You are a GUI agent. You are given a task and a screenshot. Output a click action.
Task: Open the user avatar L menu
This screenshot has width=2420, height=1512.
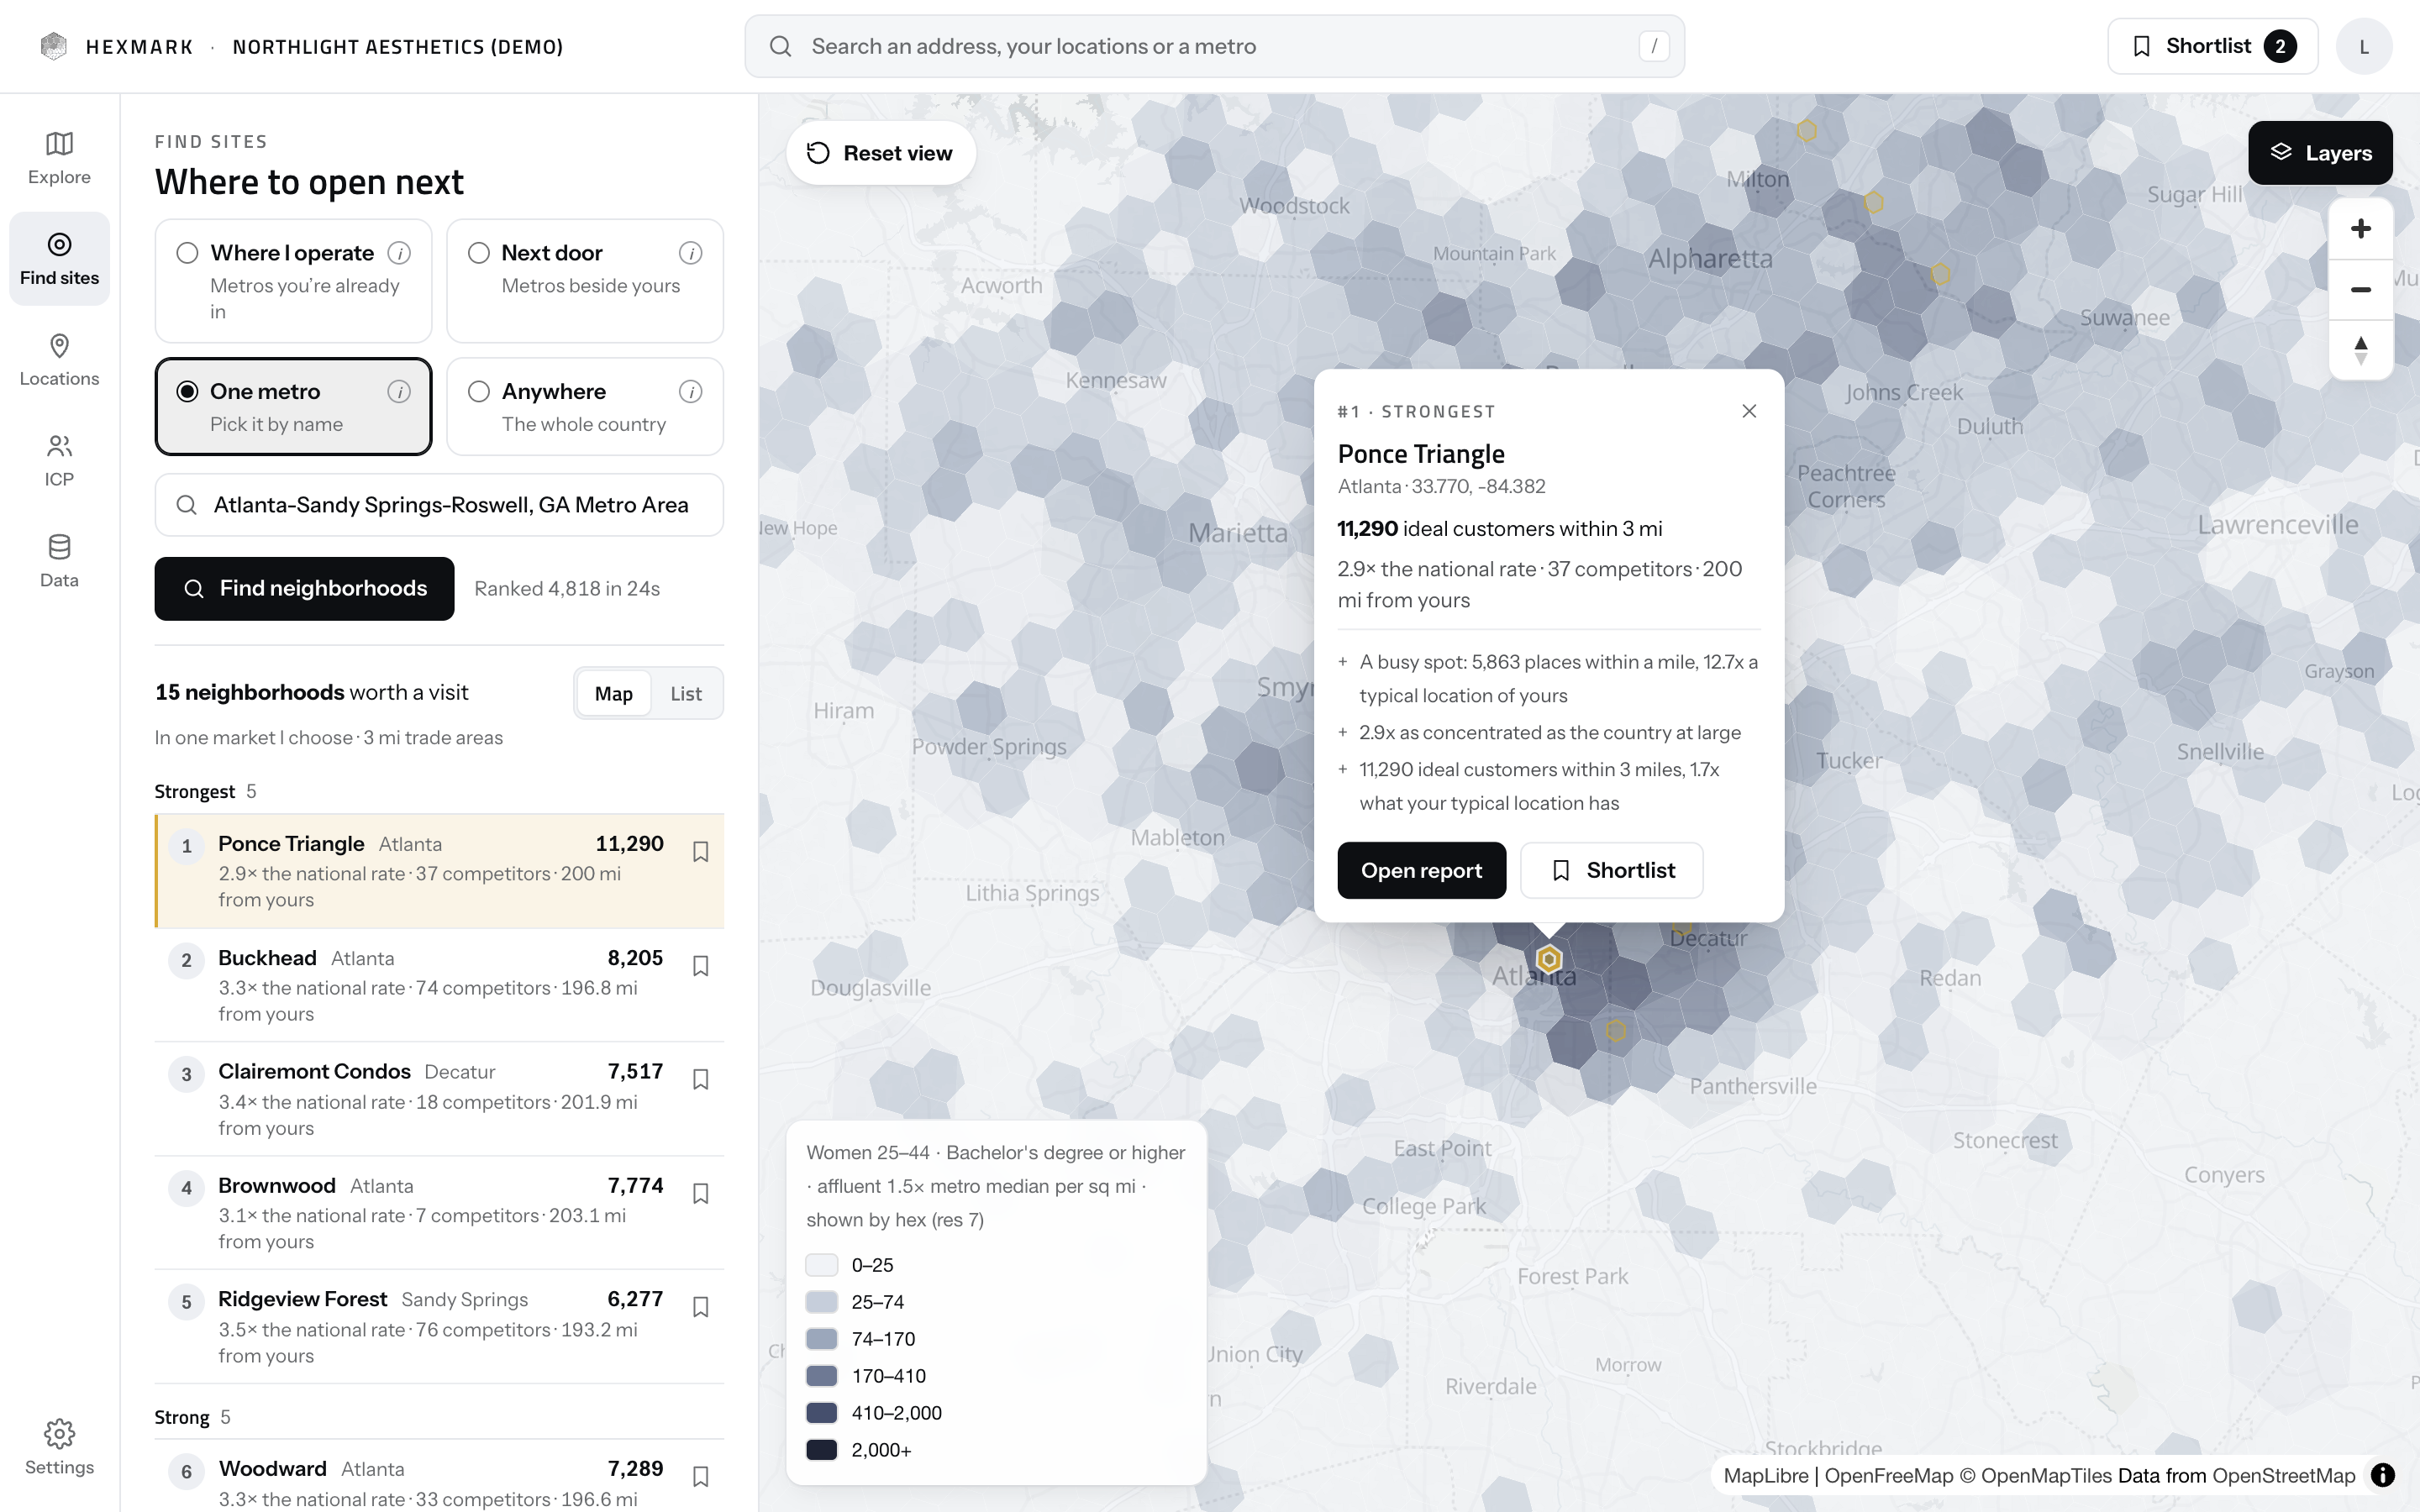pyautogui.click(x=2364, y=46)
